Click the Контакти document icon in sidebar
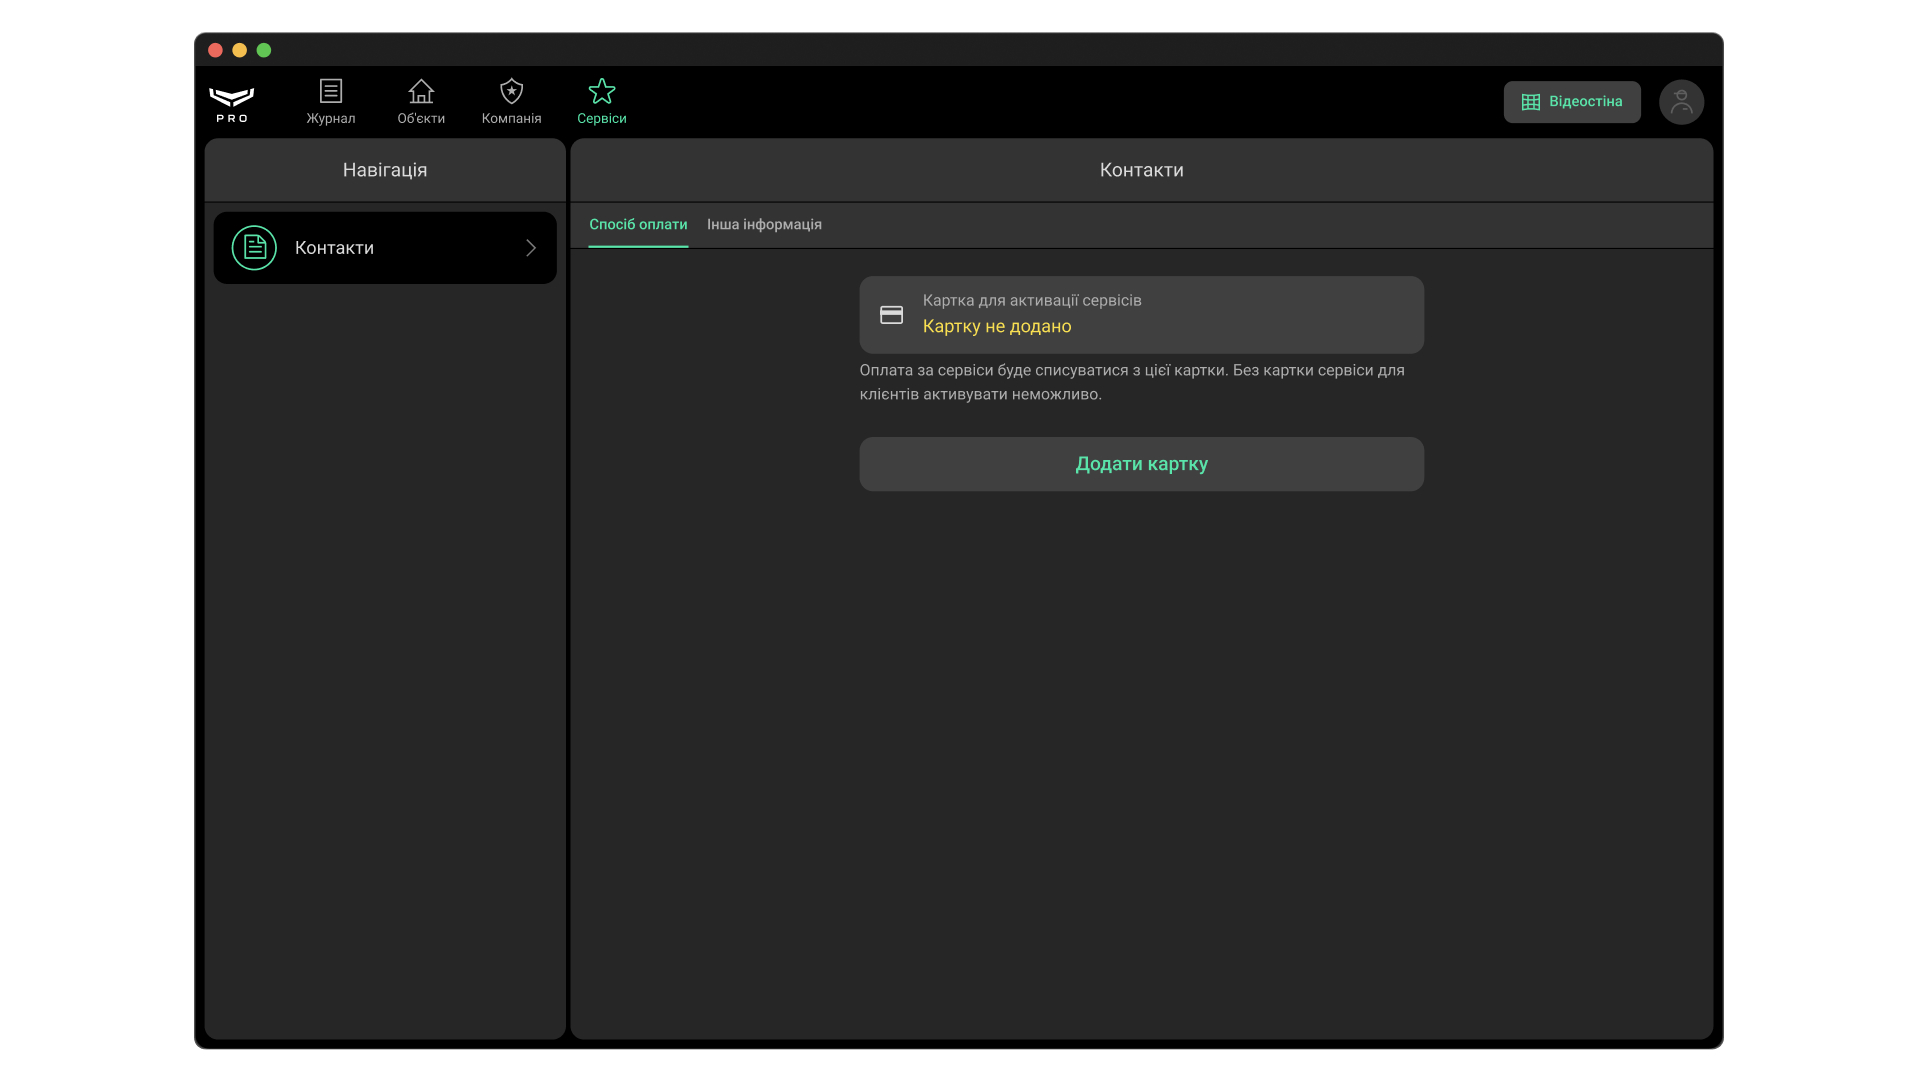The height and width of the screenshot is (1080, 1920). 254,248
